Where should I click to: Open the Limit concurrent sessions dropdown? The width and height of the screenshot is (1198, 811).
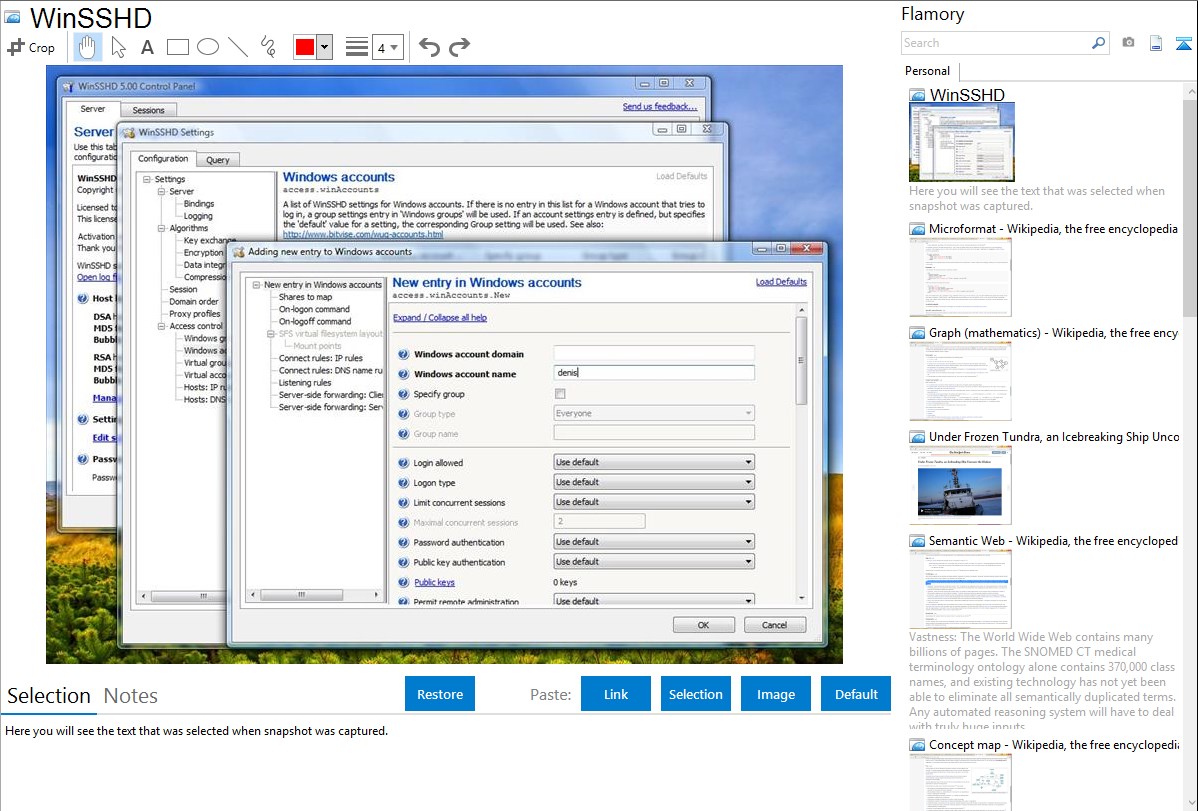[654, 501]
